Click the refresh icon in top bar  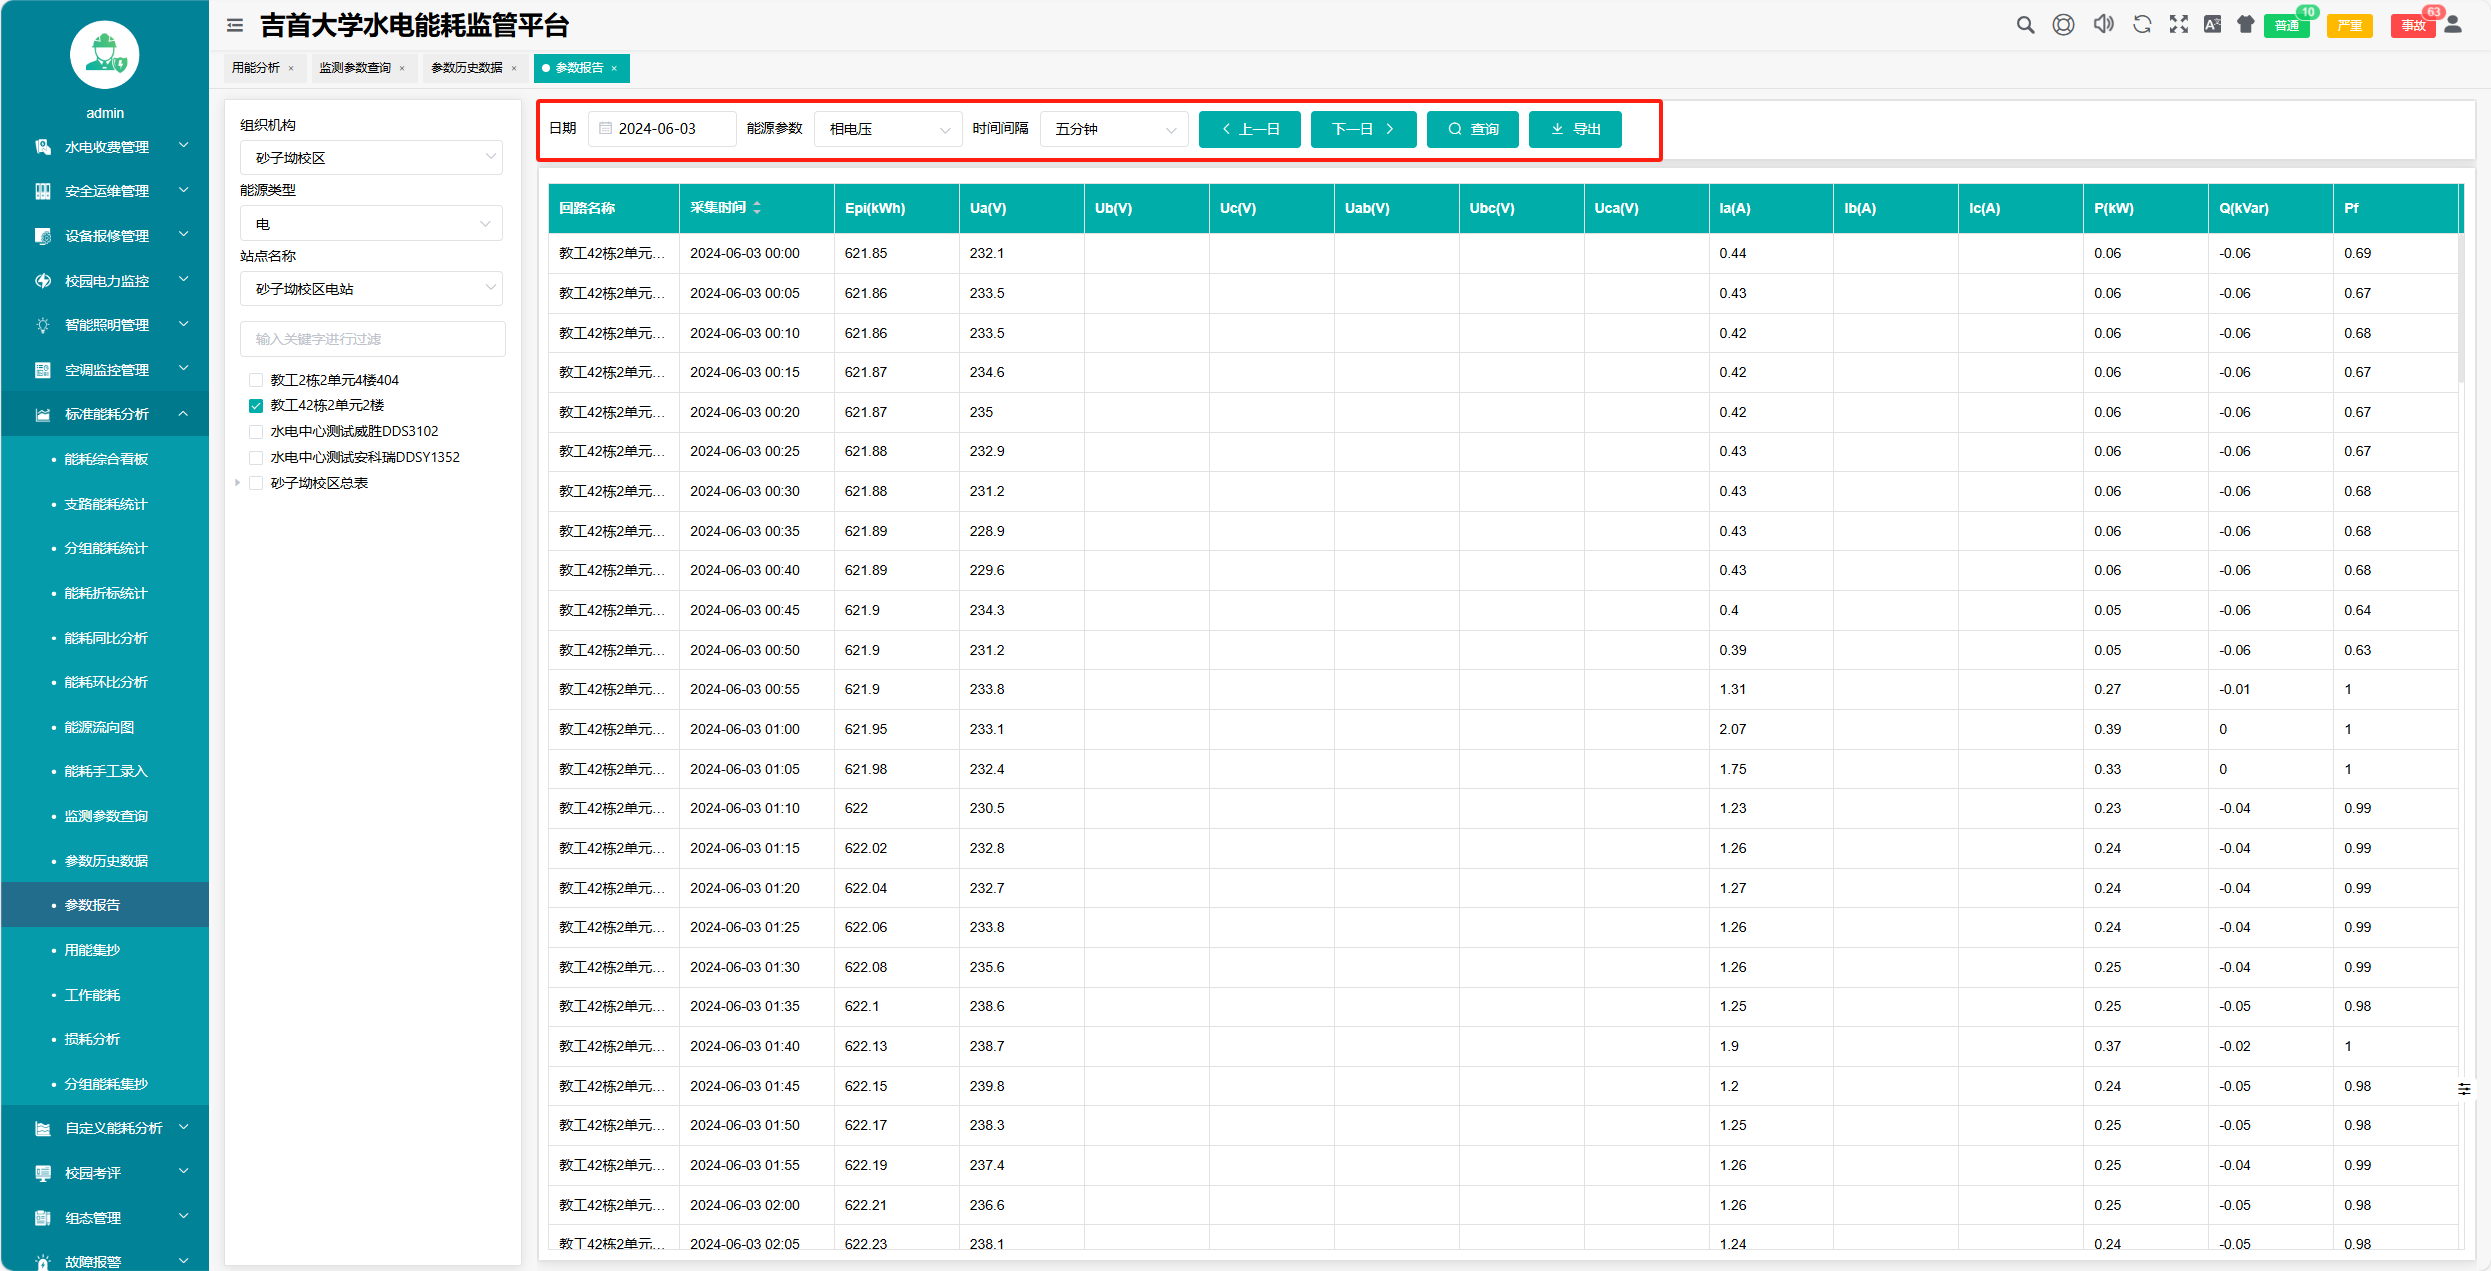tap(2142, 25)
